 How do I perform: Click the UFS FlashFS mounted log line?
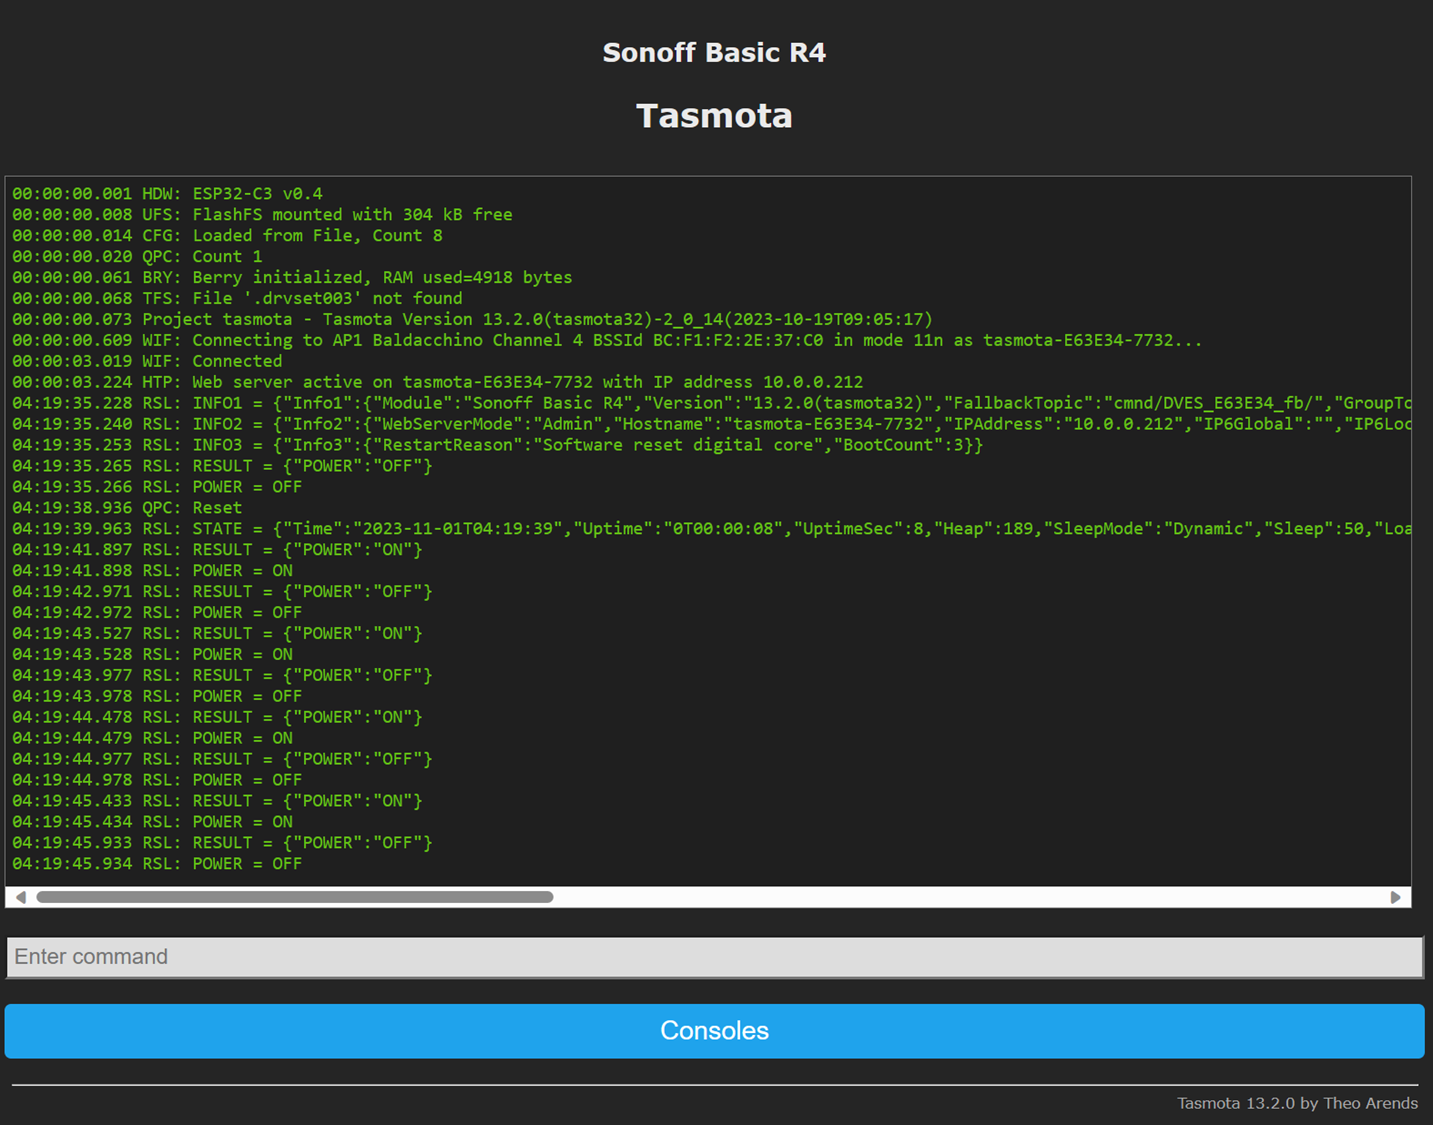click(x=262, y=215)
